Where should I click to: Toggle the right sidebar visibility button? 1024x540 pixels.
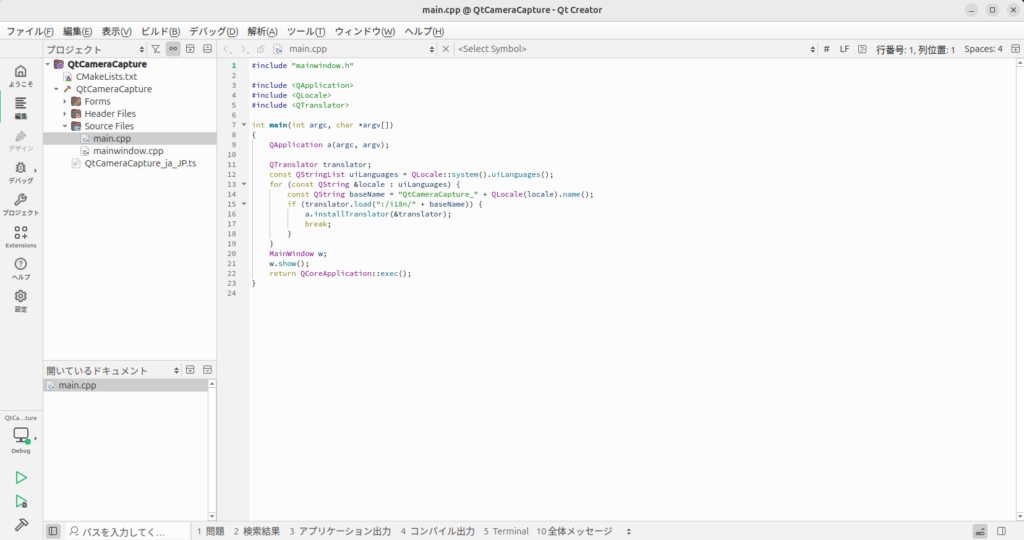coord(1005,531)
